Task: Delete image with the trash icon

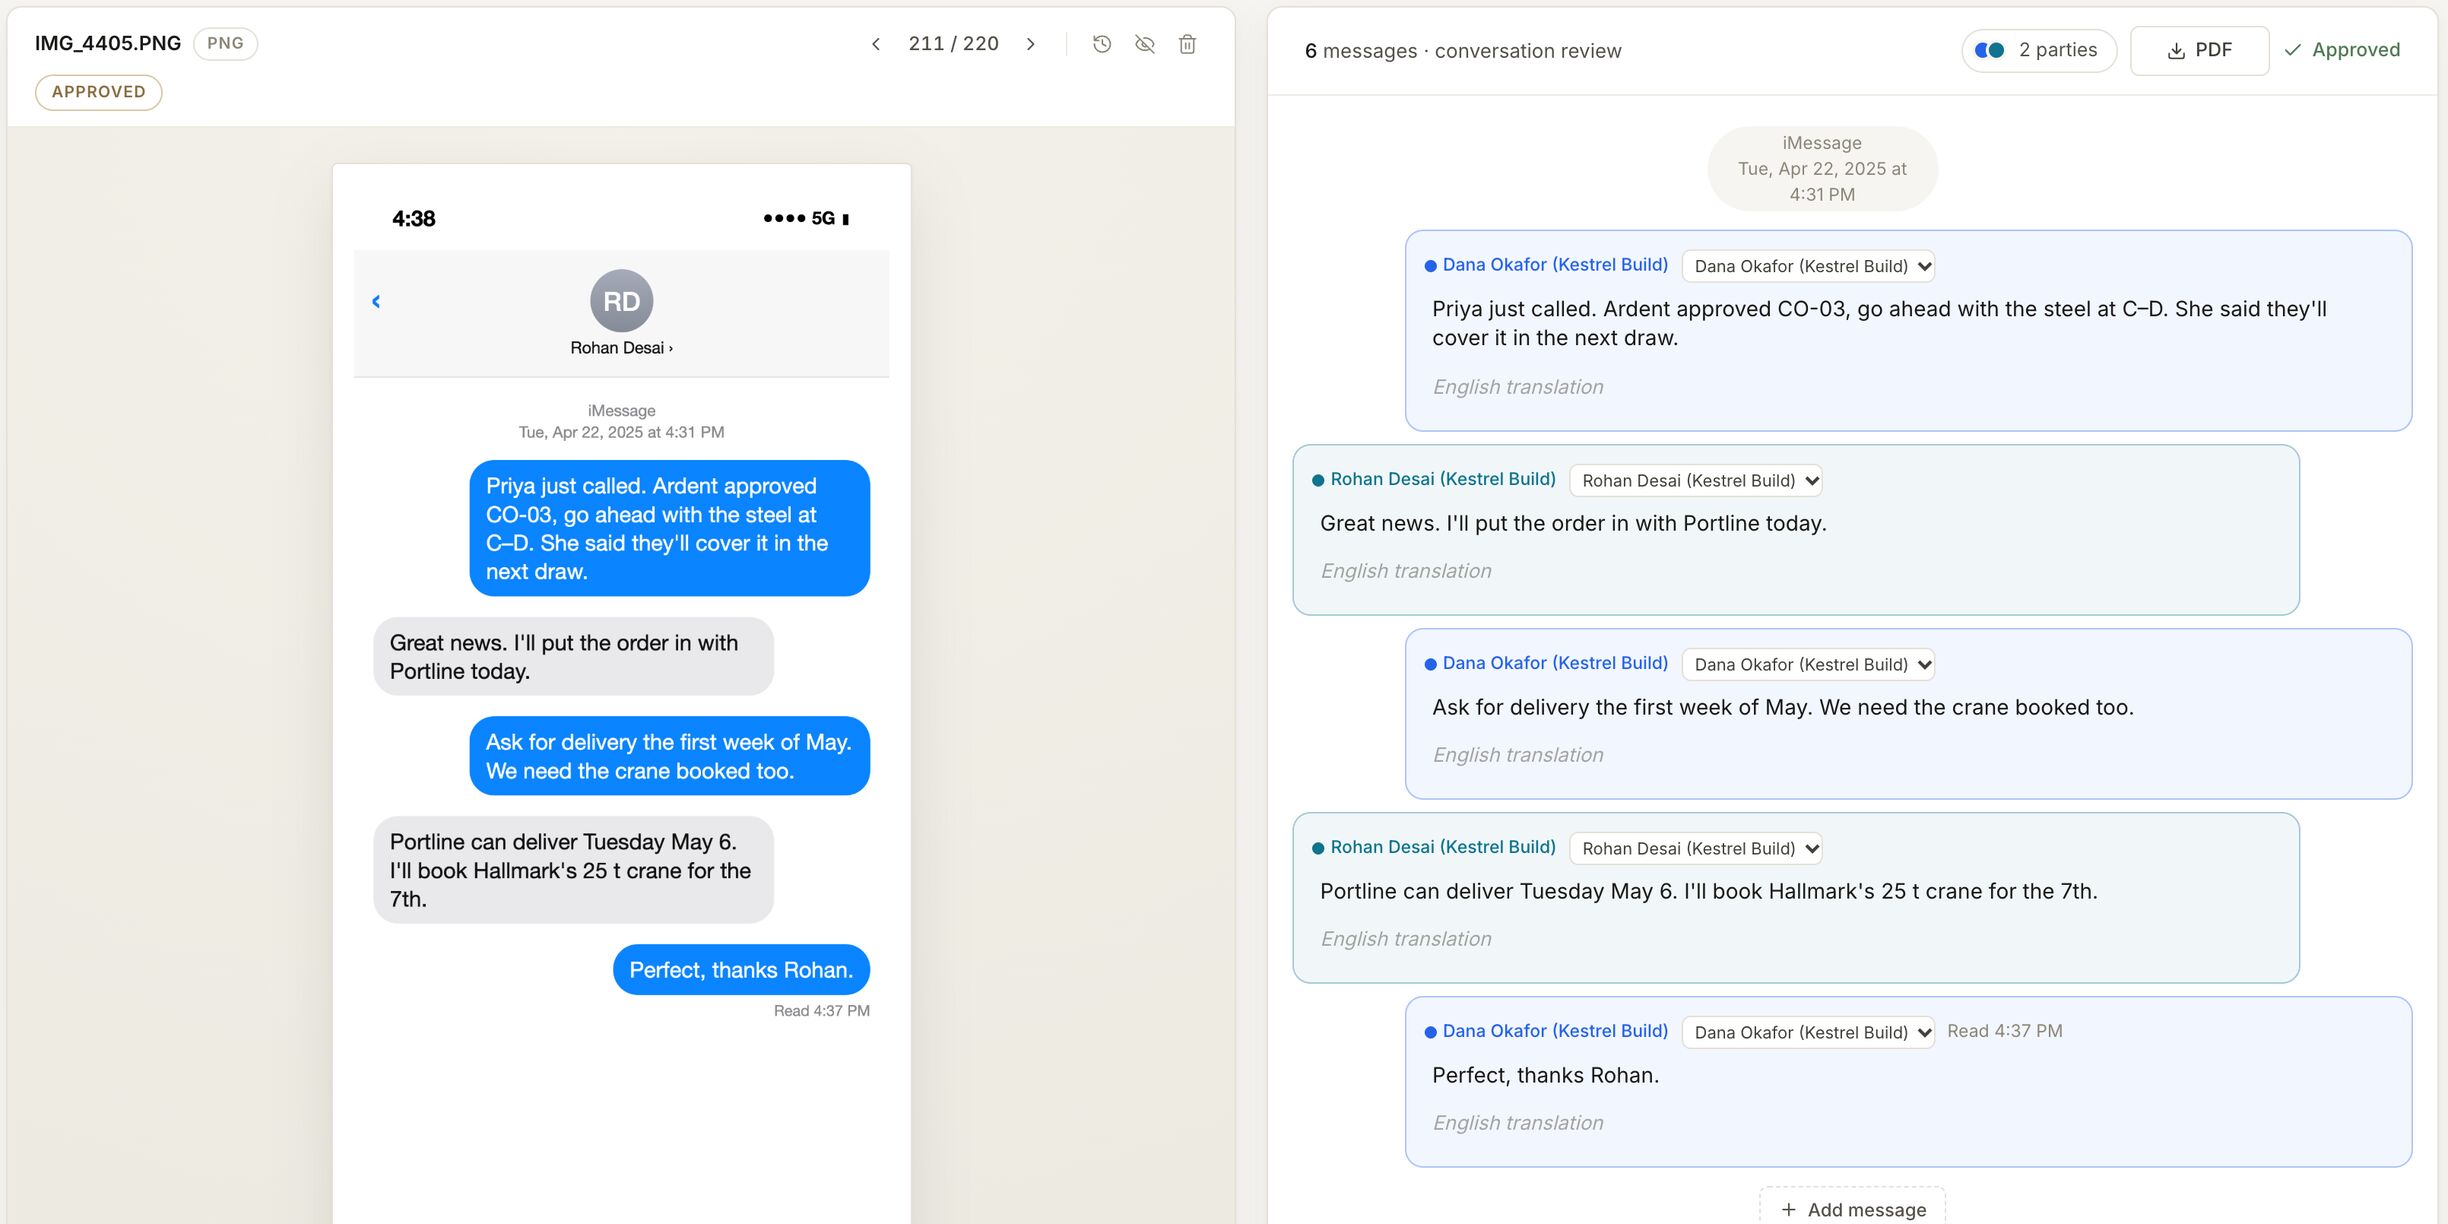Action: pyautogui.click(x=1188, y=44)
